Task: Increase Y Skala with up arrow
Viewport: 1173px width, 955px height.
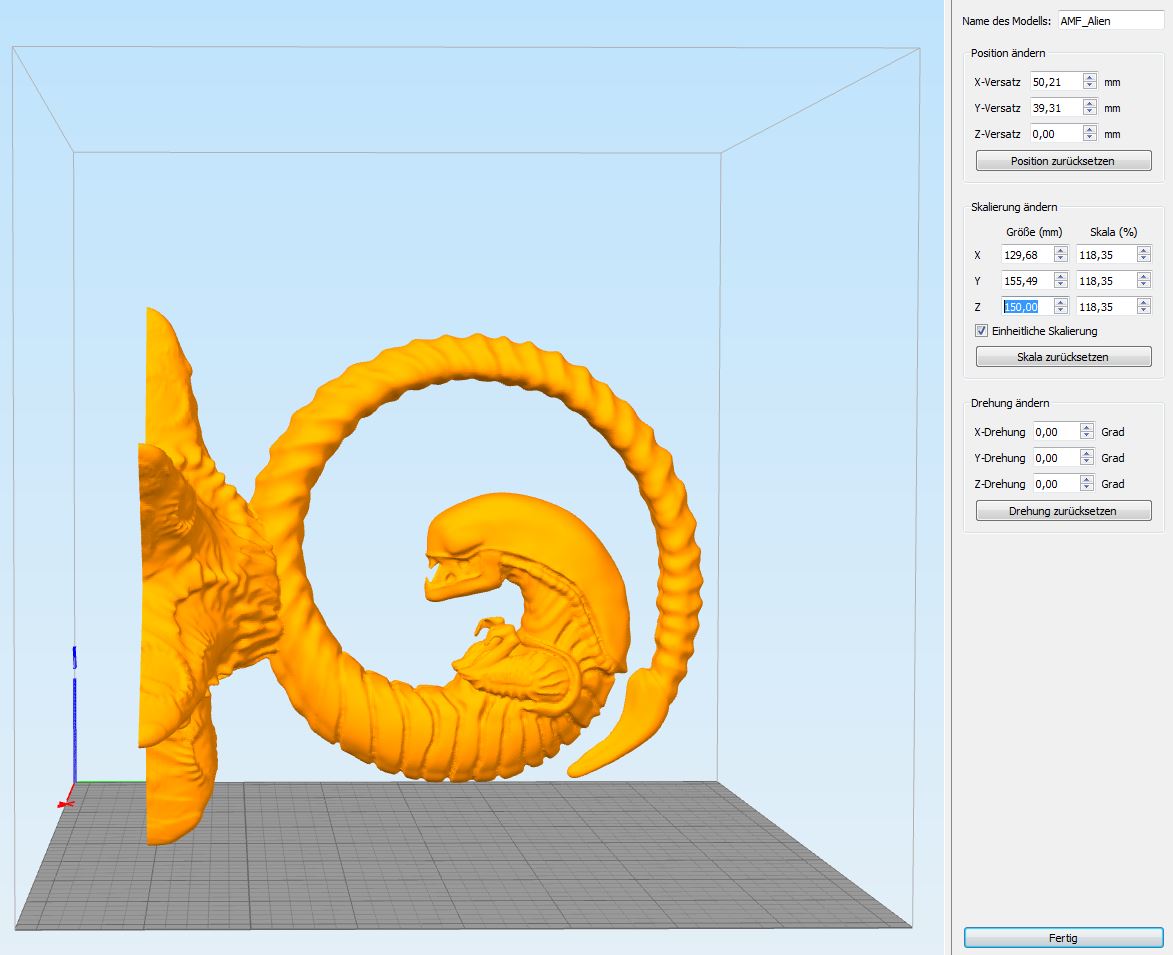Action: [1144, 277]
